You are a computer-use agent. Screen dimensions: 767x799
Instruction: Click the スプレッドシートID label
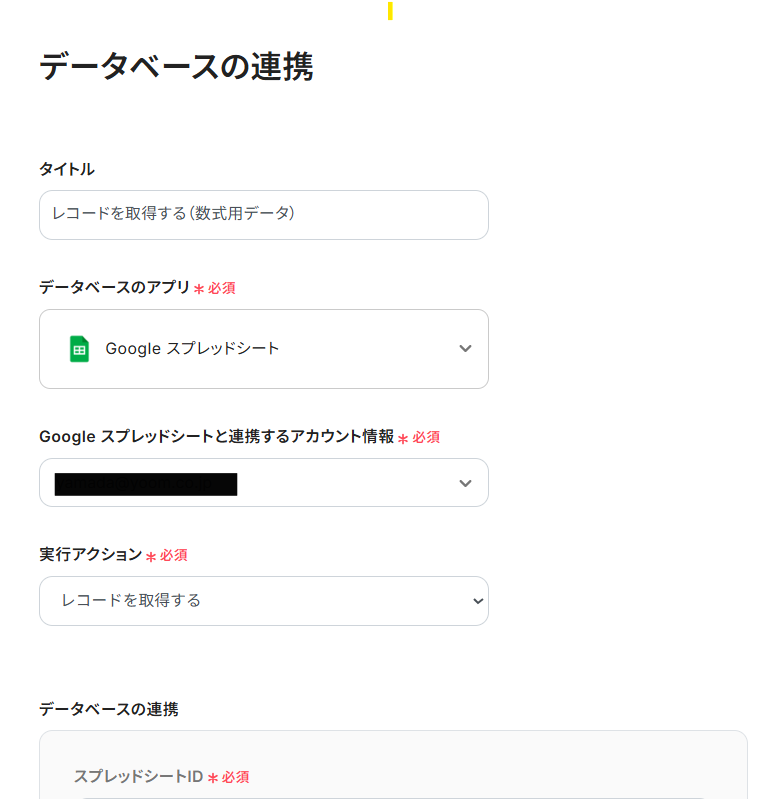pos(138,776)
